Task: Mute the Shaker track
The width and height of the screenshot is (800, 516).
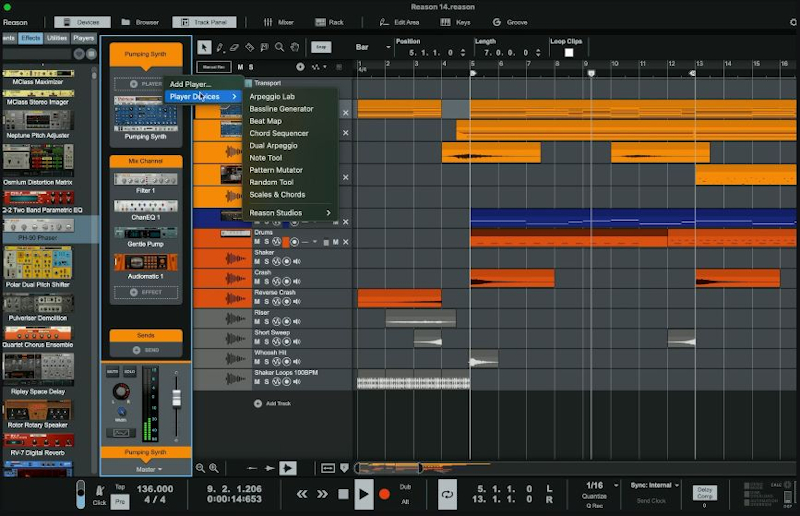Action: [257, 262]
